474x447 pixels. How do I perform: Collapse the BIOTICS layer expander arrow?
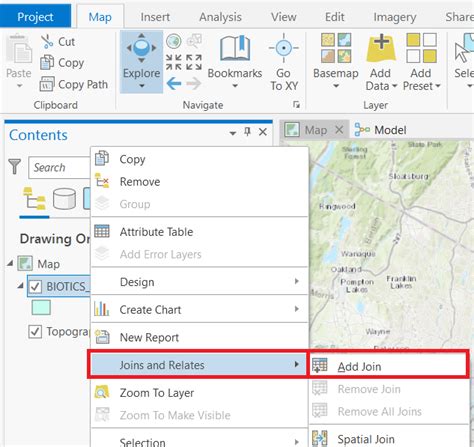(21, 286)
